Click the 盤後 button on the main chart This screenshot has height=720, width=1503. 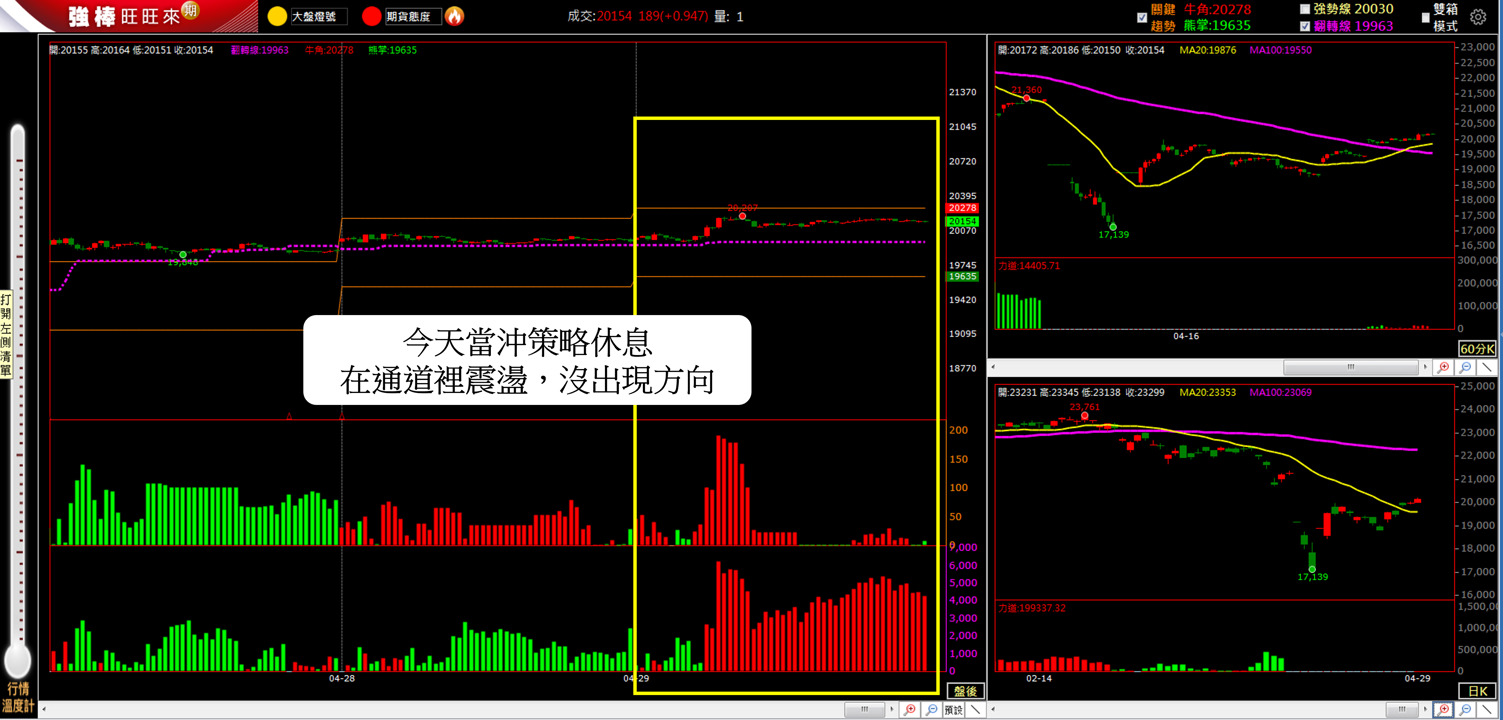[965, 691]
